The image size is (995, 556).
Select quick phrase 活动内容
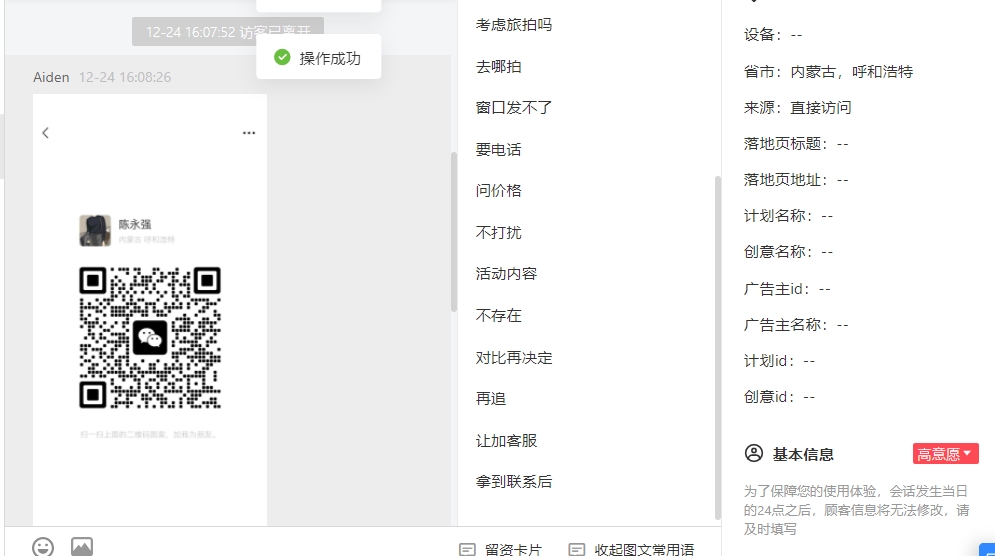coord(506,274)
